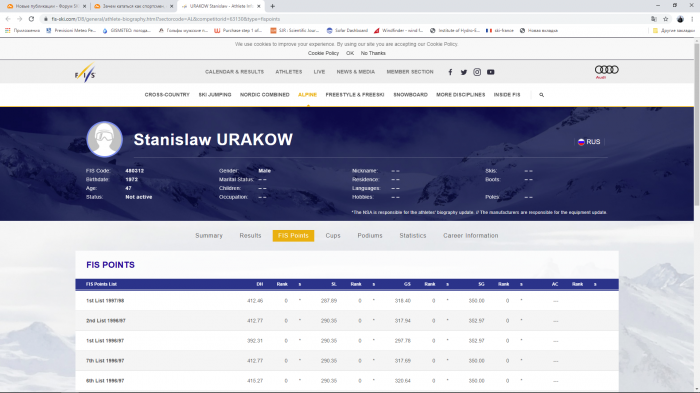Click the FIS logo

(x=85, y=72)
